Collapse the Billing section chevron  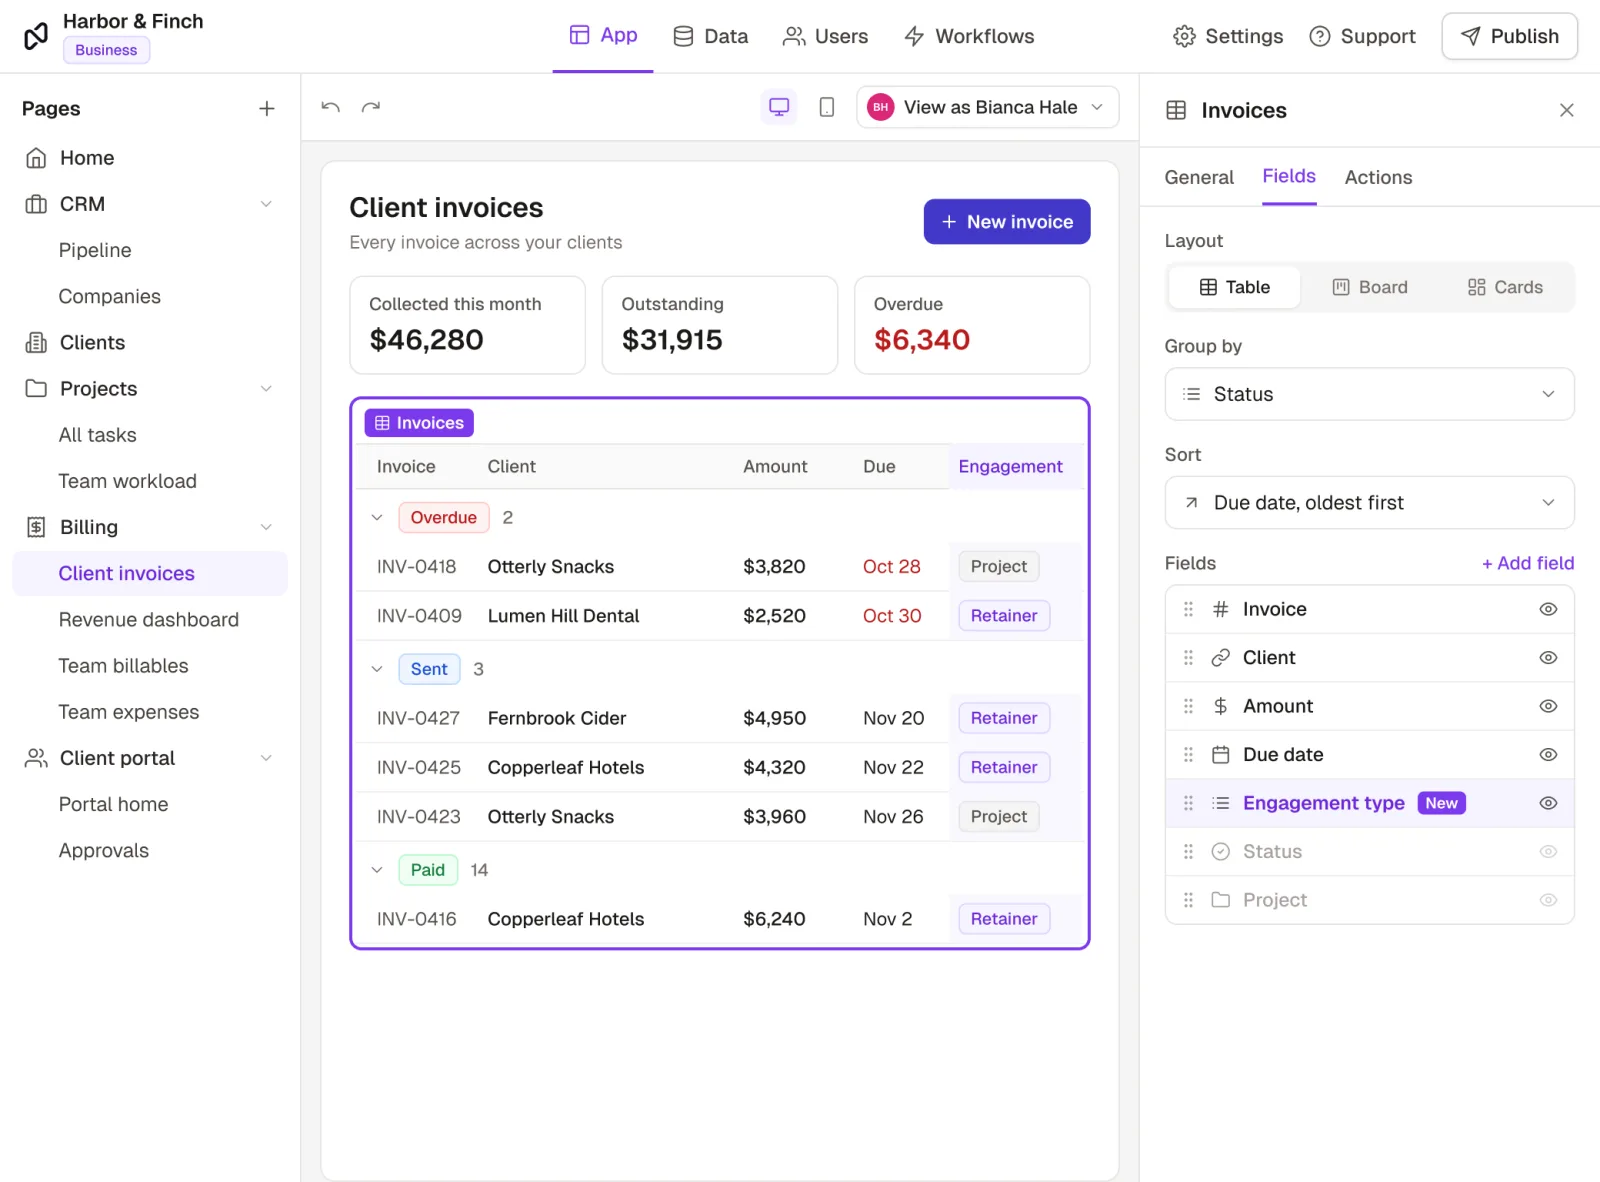point(266,527)
